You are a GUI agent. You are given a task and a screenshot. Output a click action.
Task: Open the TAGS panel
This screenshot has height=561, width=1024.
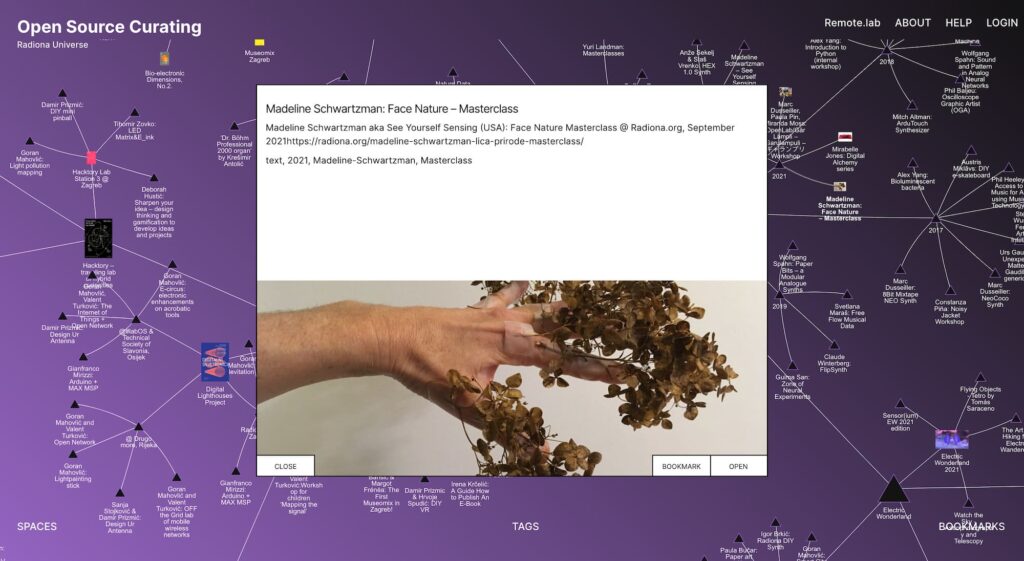526,526
